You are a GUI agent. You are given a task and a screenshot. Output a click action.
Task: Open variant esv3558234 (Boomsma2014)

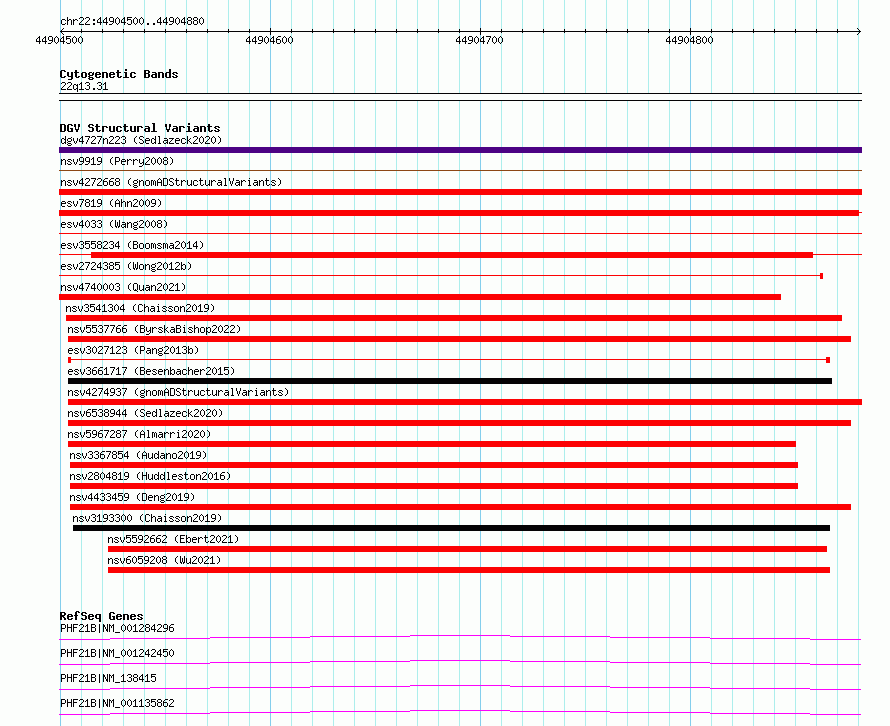pos(132,245)
